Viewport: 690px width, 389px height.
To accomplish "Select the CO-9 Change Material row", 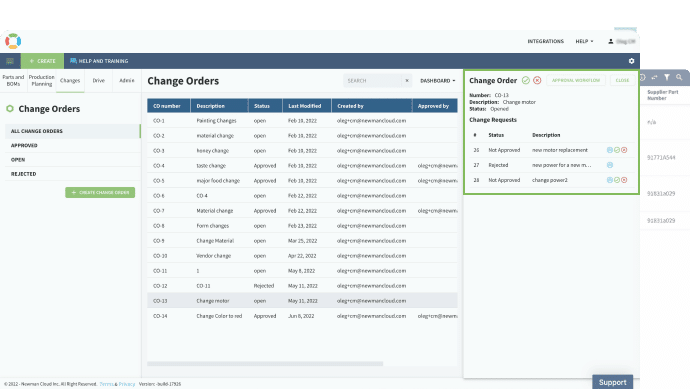I will [x=302, y=241].
